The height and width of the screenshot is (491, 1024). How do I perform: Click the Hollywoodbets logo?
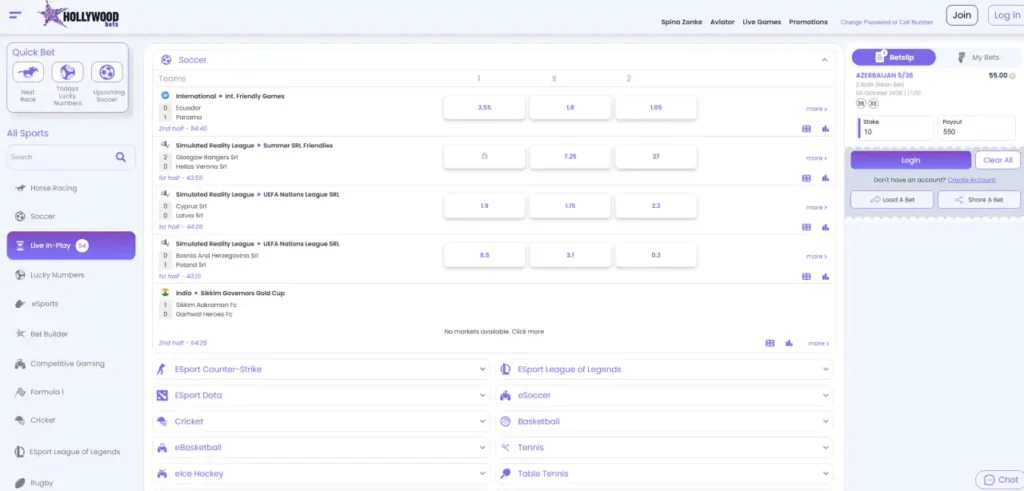[x=78, y=14]
